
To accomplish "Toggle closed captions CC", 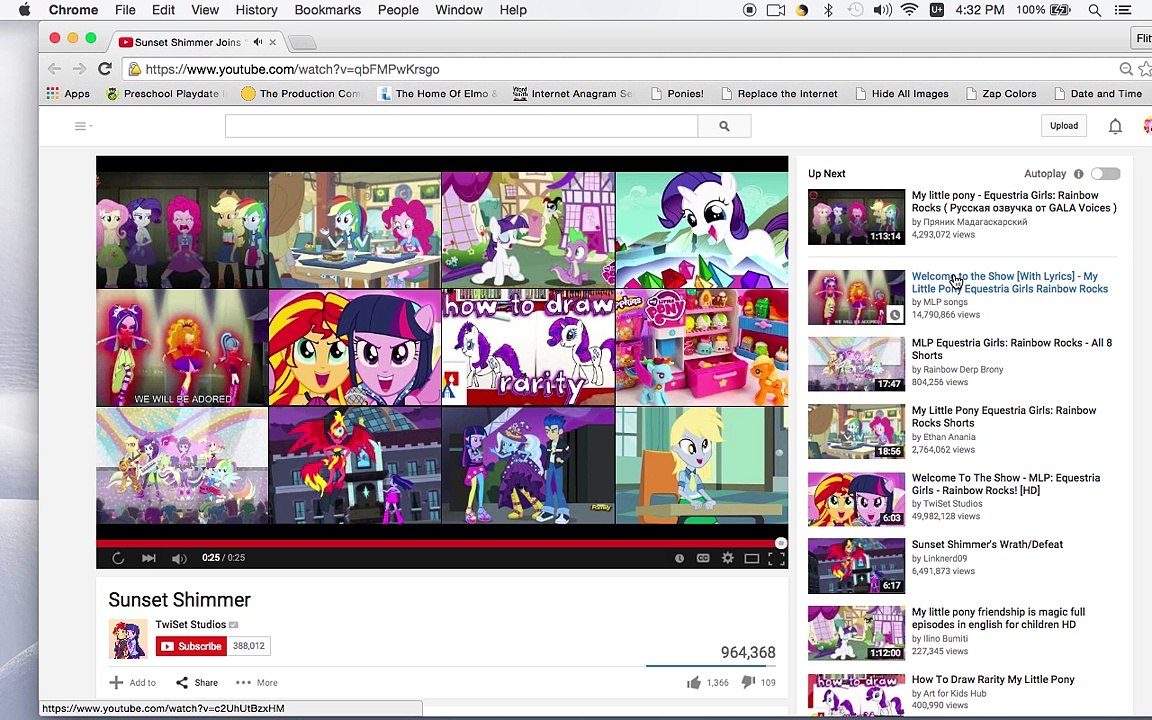I will [x=703, y=558].
